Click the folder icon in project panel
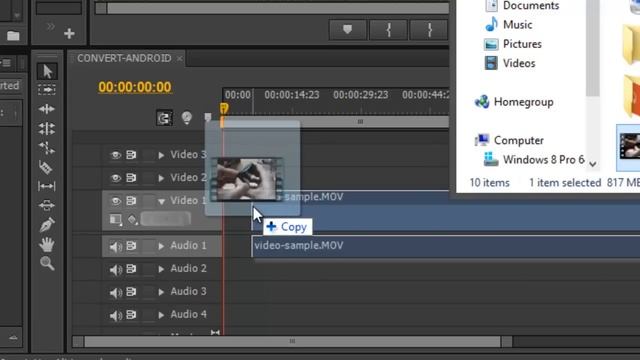The width and height of the screenshot is (640, 360). pyautogui.click(x=13, y=36)
